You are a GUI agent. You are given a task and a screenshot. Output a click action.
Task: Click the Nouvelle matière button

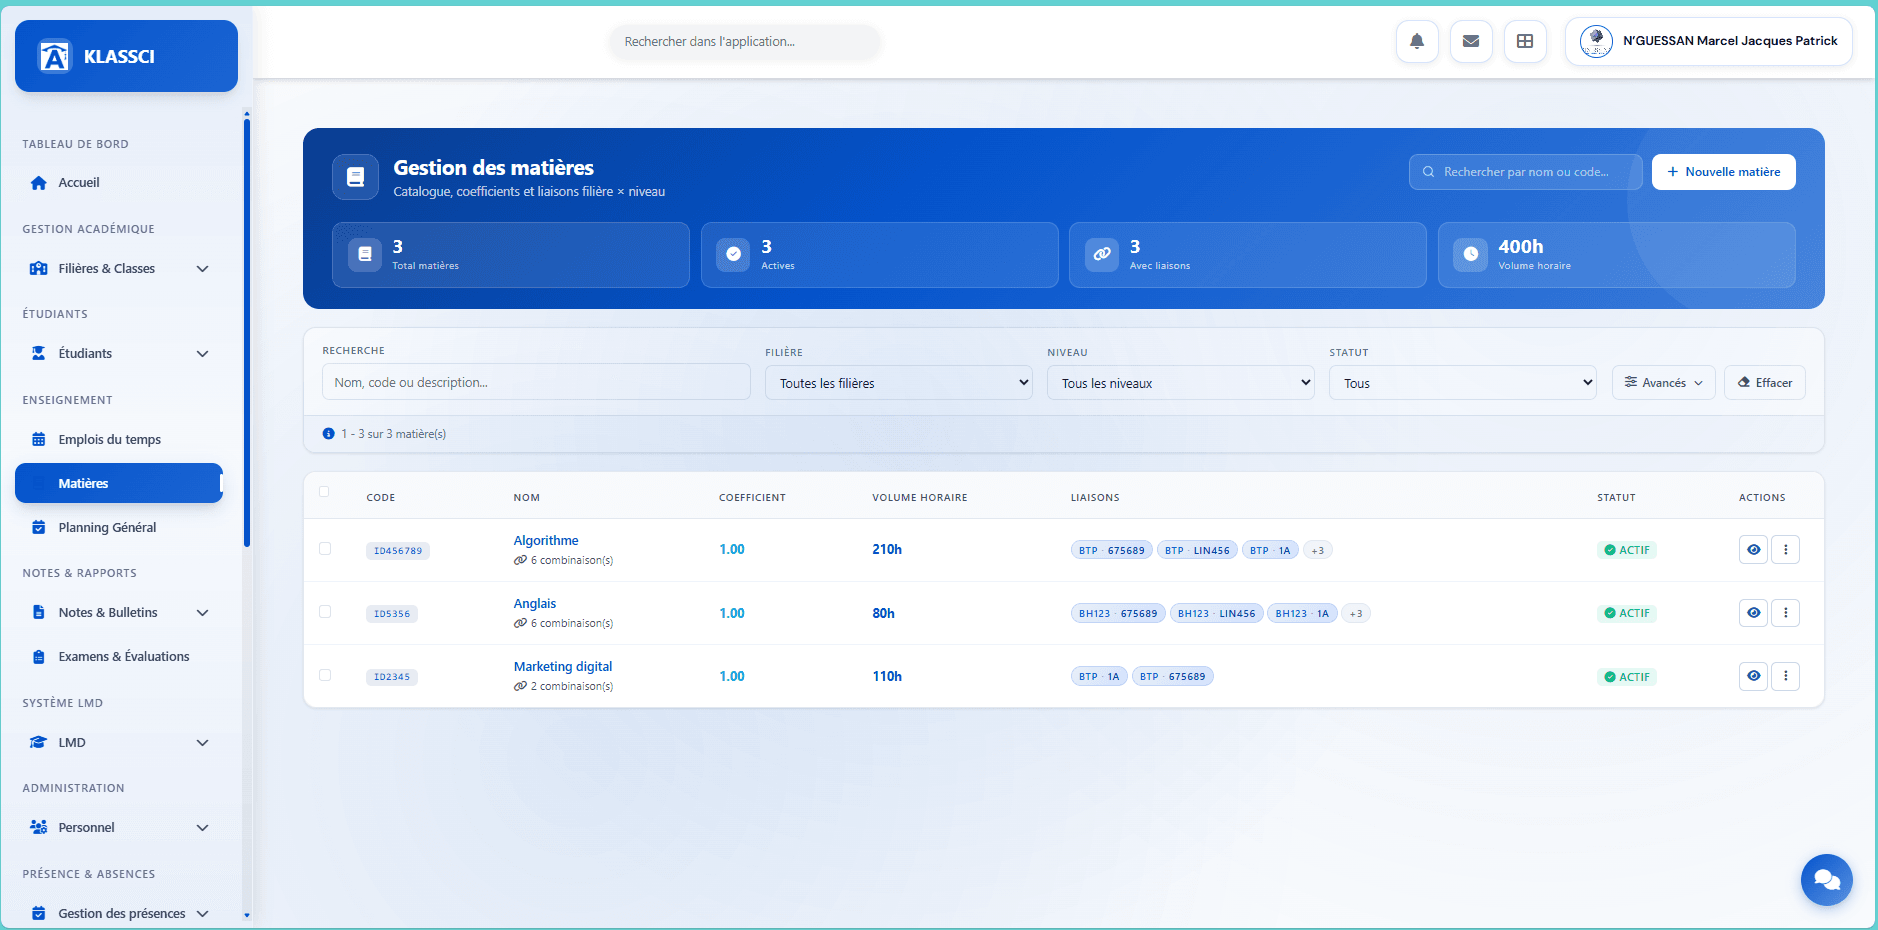tap(1723, 171)
